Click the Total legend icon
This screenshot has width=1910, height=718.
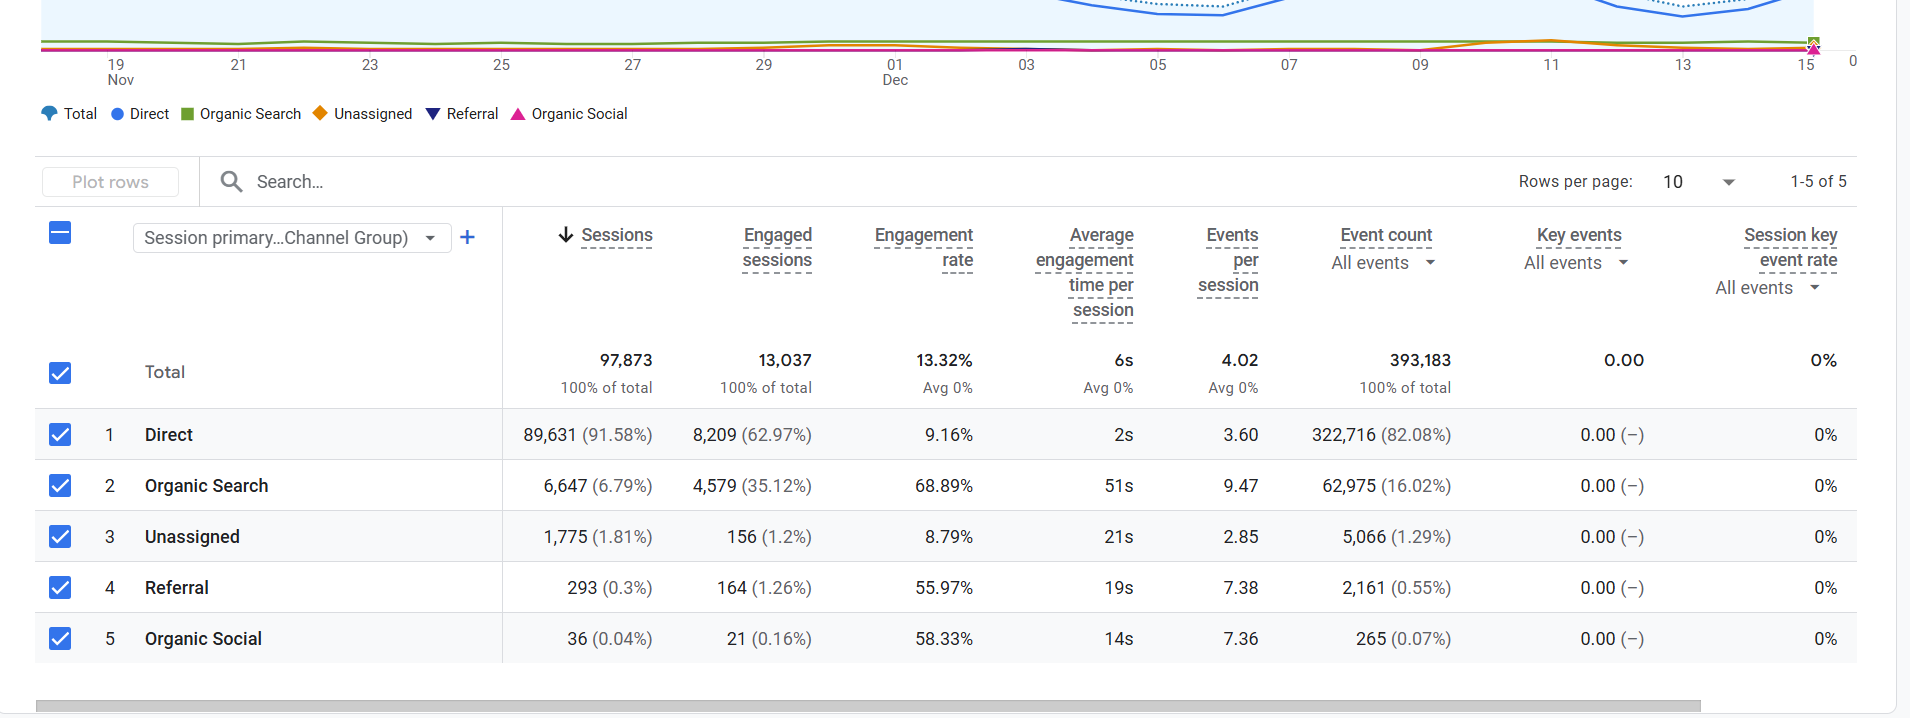[49, 114]
